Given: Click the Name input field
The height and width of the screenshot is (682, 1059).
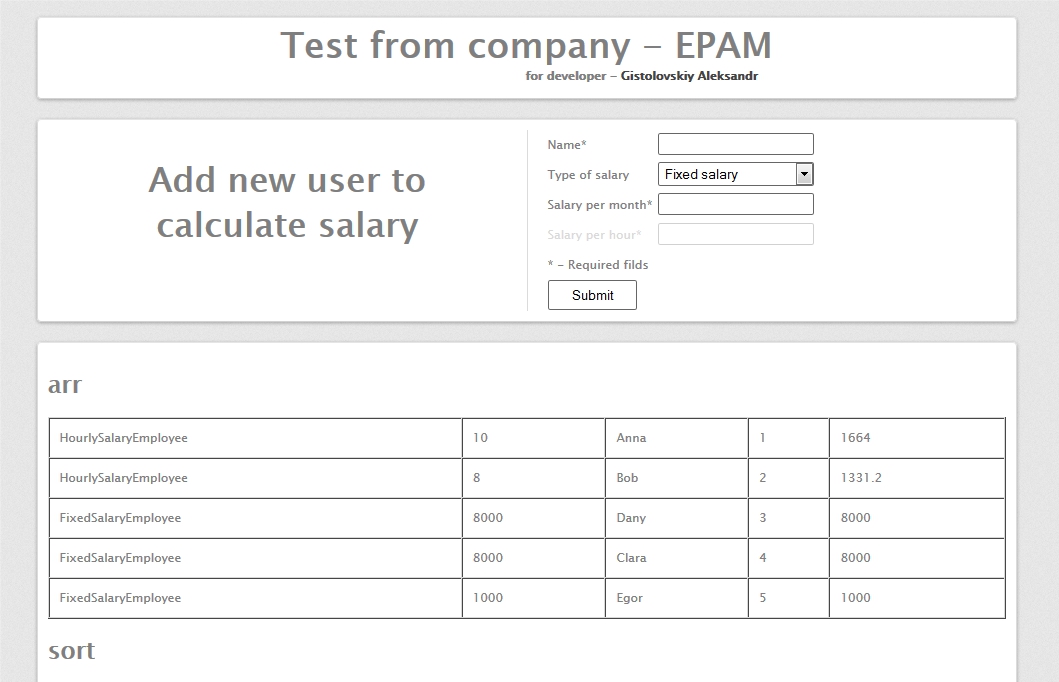Looking at the screenshot, I should pos(735,144).
